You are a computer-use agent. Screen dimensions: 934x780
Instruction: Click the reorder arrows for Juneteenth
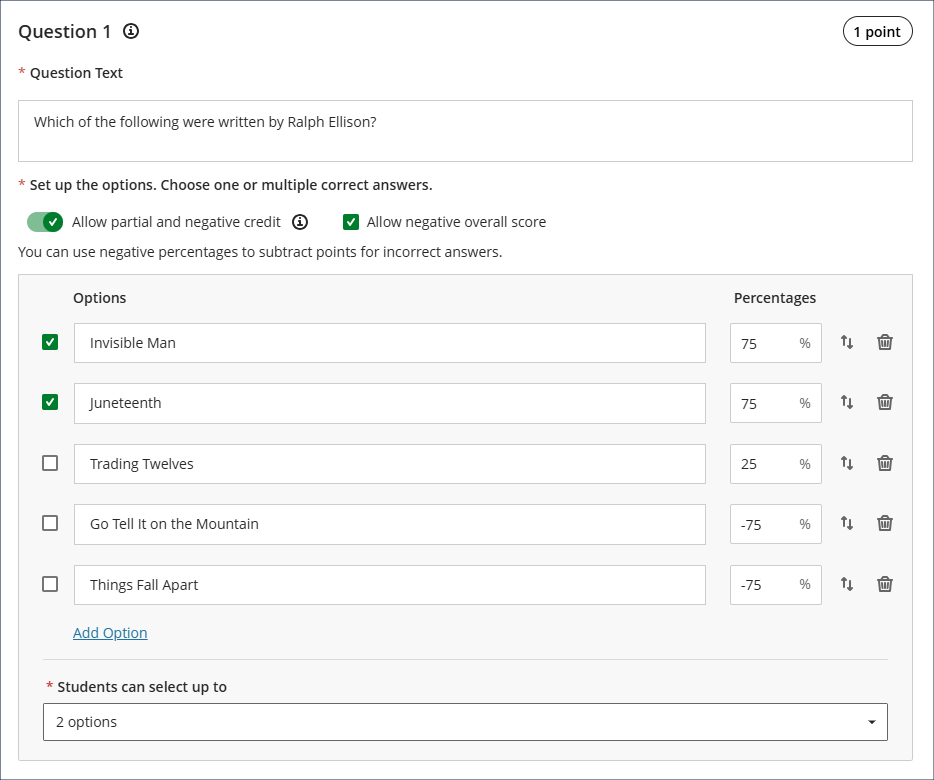coord(847,402)
